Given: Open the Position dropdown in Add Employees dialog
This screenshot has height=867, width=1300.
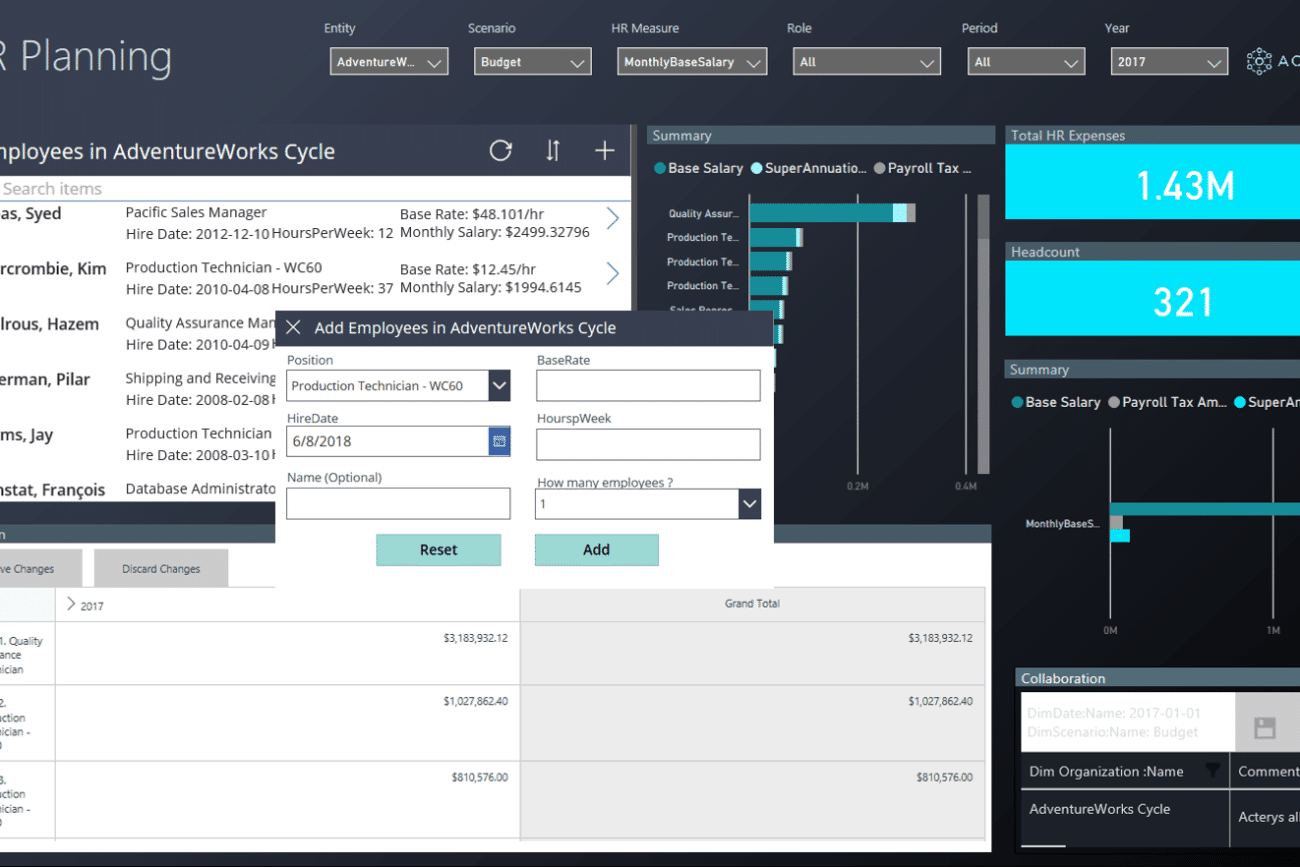Looking at the screenshot, I should point(499,386).
